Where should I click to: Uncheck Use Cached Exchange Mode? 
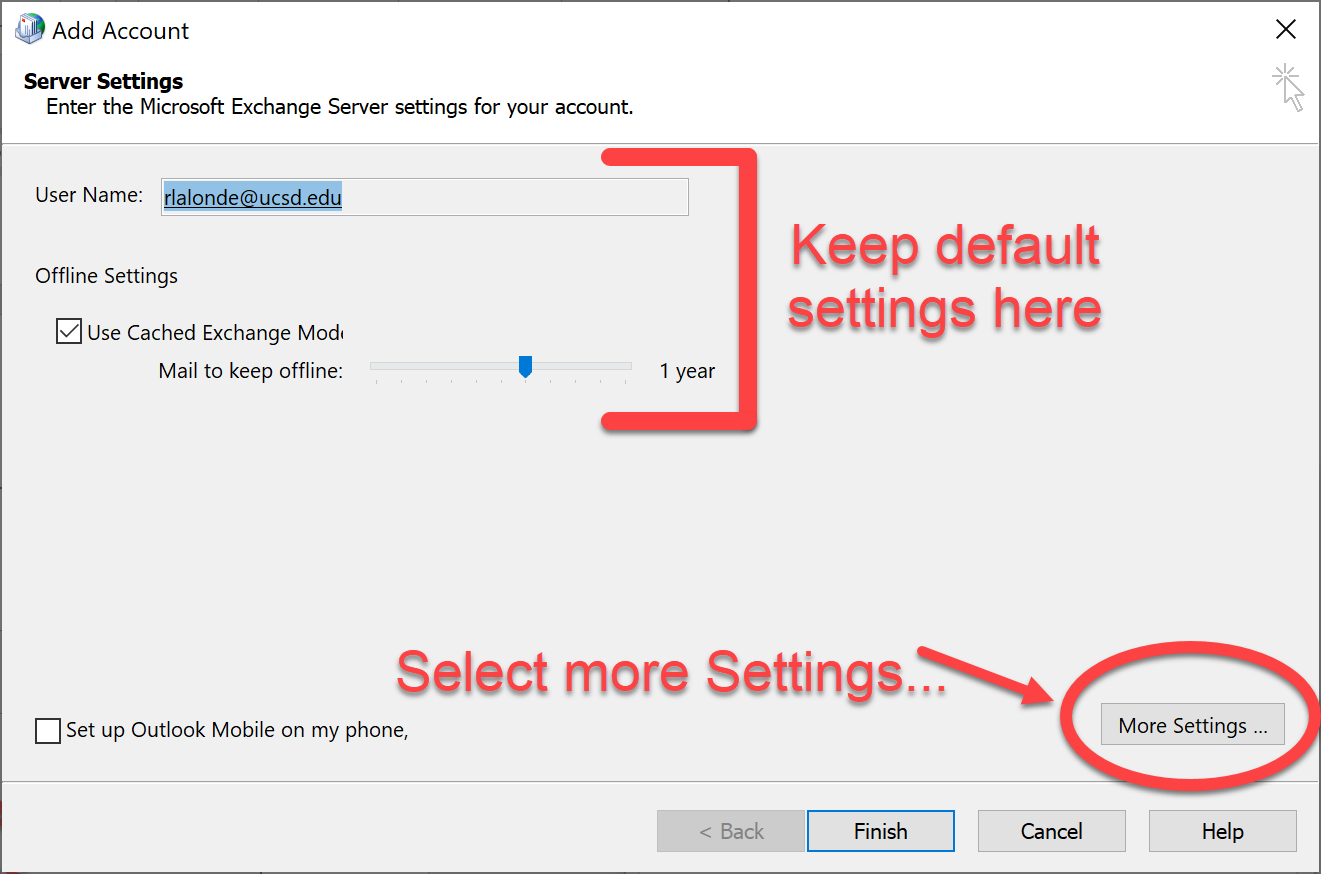coord(69,332)
